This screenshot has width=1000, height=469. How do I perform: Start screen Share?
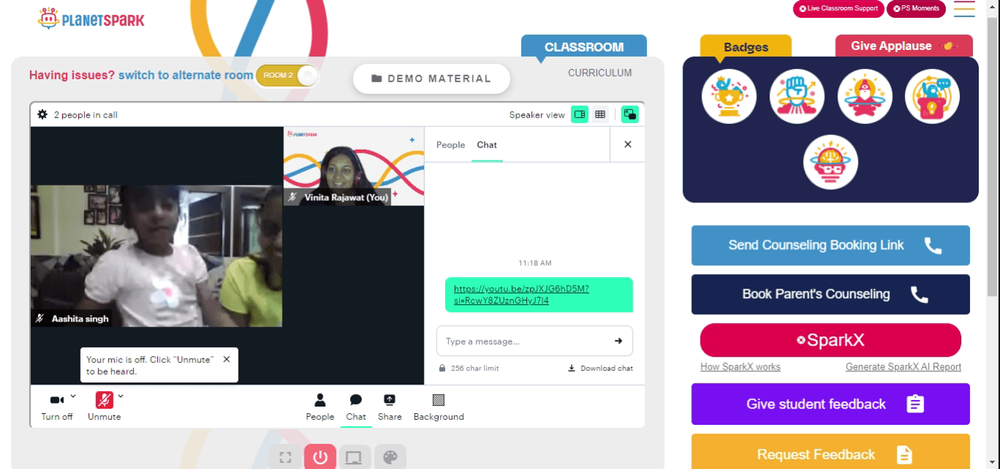pyautogui.click(x=389, y=407)
